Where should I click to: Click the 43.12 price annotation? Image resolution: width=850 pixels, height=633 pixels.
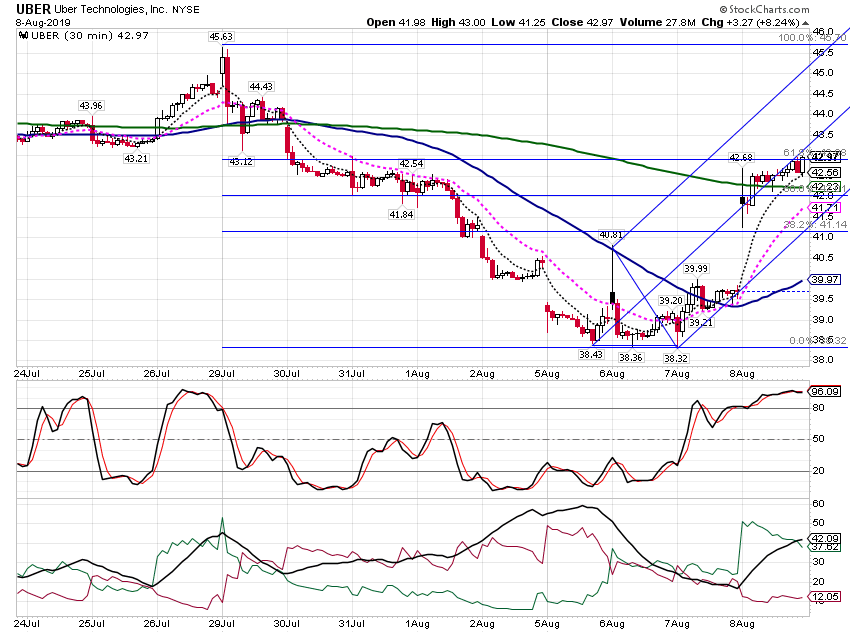241,162
